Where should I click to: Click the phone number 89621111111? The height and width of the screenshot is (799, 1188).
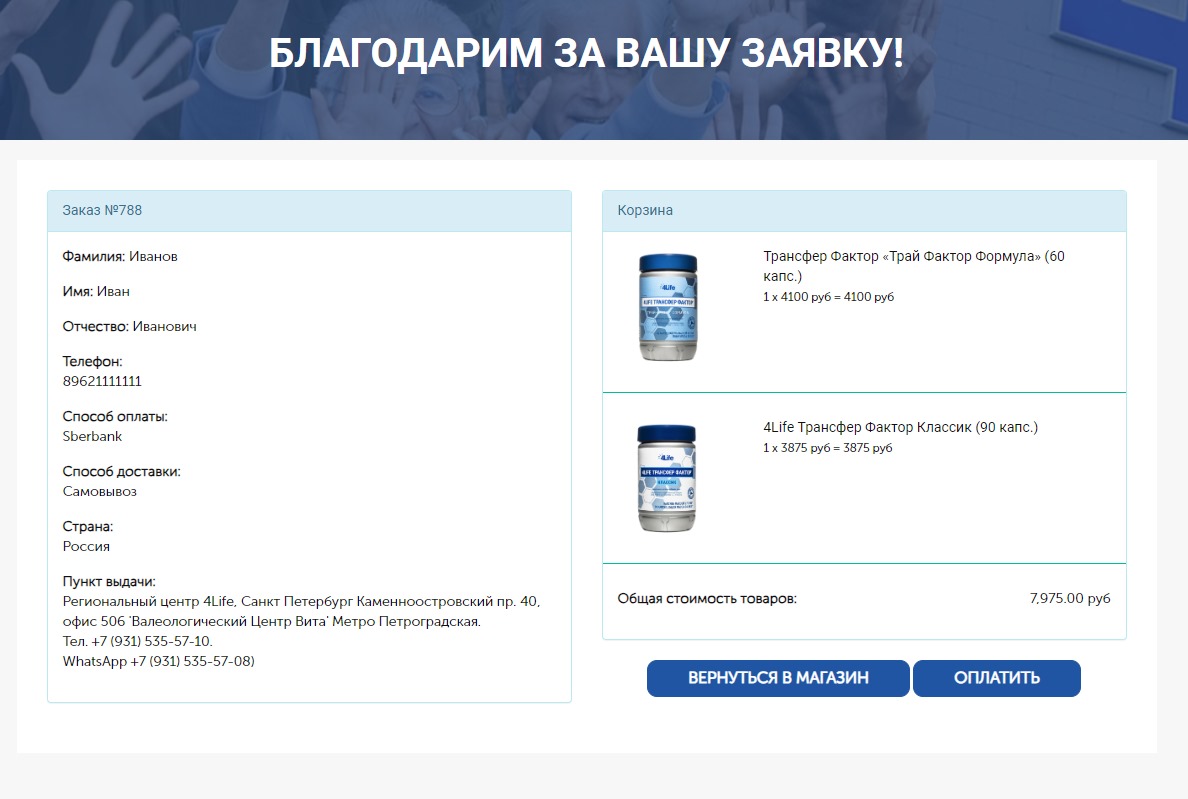coord(102,381)
